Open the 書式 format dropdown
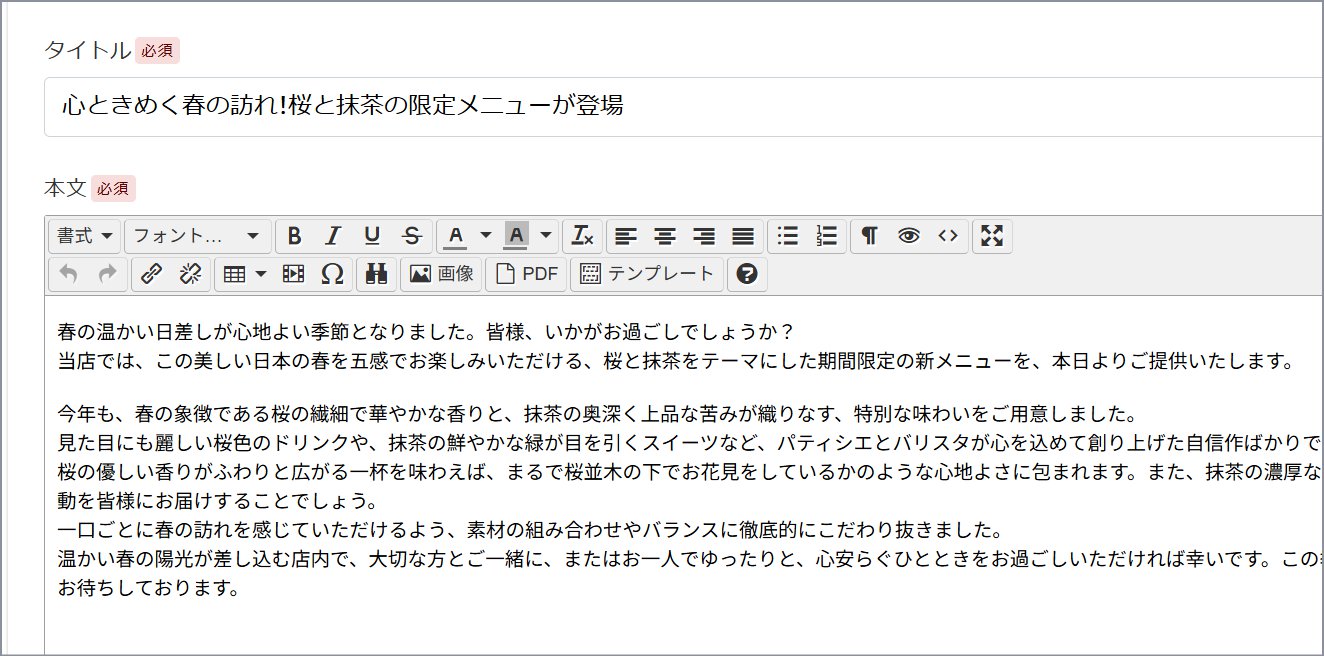This screenshot has width=1324, height=656. coord(84,236)
